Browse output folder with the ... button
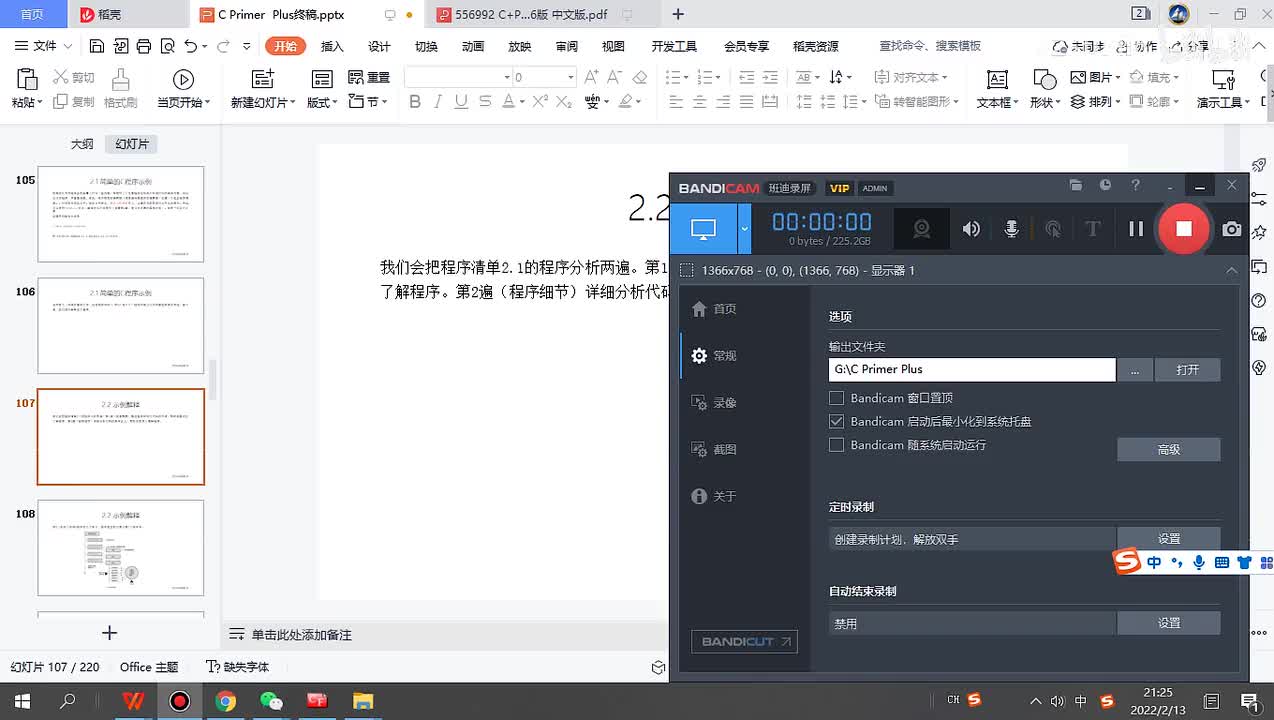The height and width of the screenshot is (720, 1274). [1134, 369]
